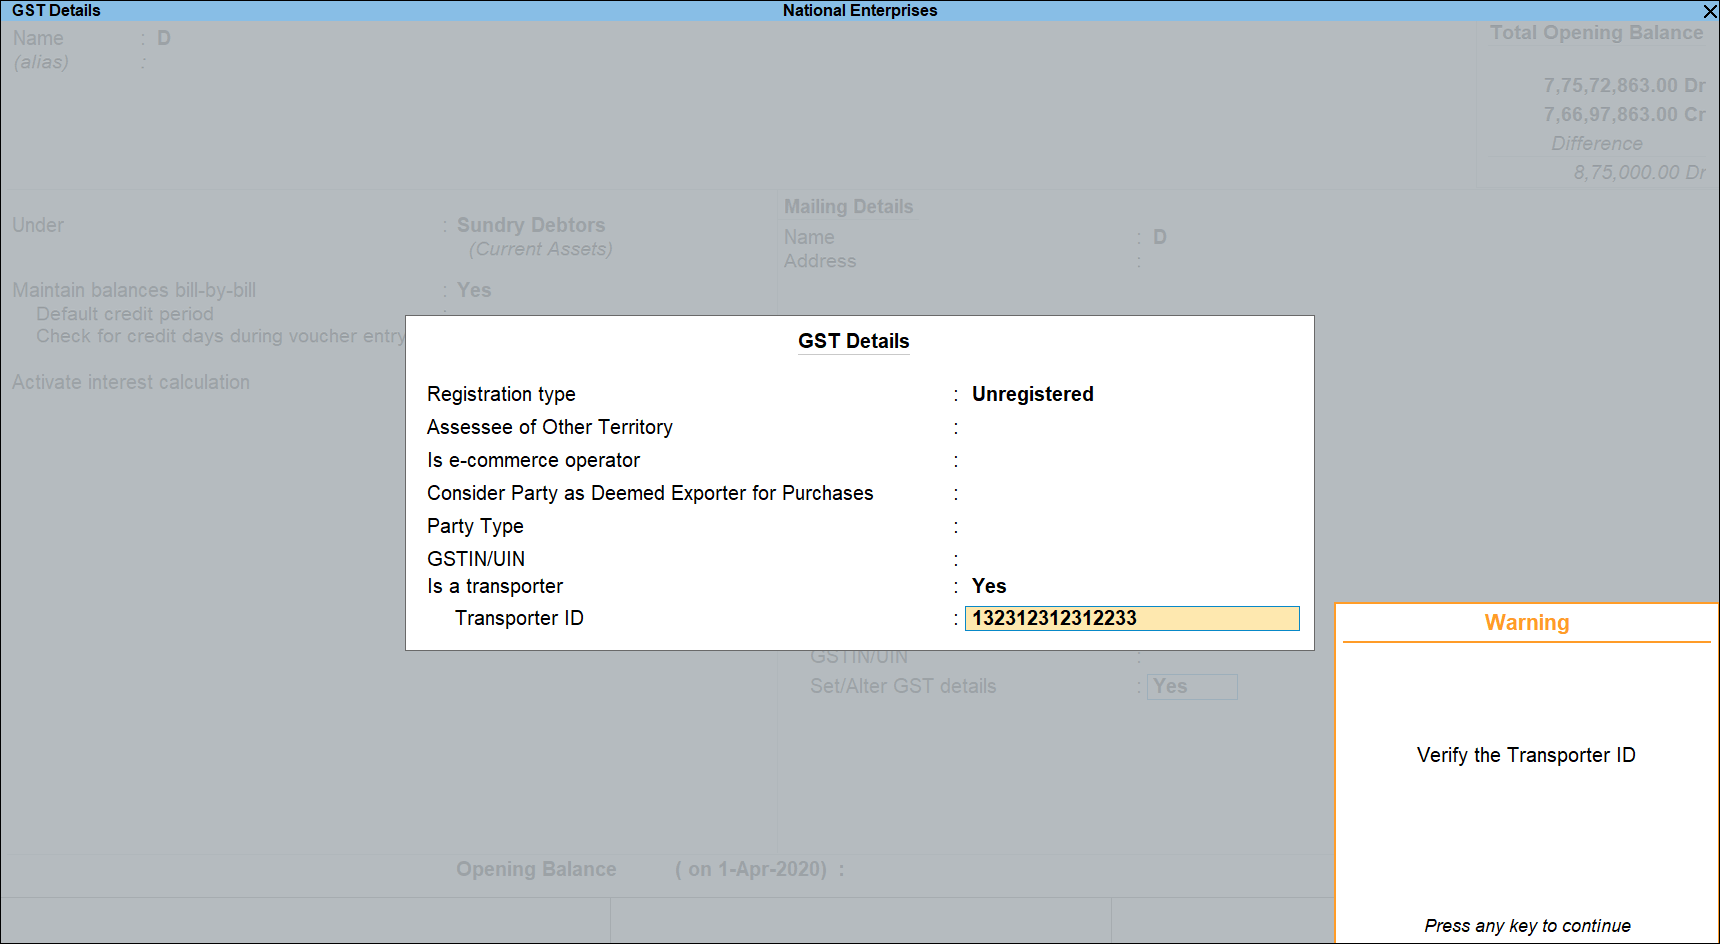The height and width of the screenshot is (944, 1720).
Task: Toggle the Set/Alter GST details option
Action: pyautogui.click(x=1192, y=686)
